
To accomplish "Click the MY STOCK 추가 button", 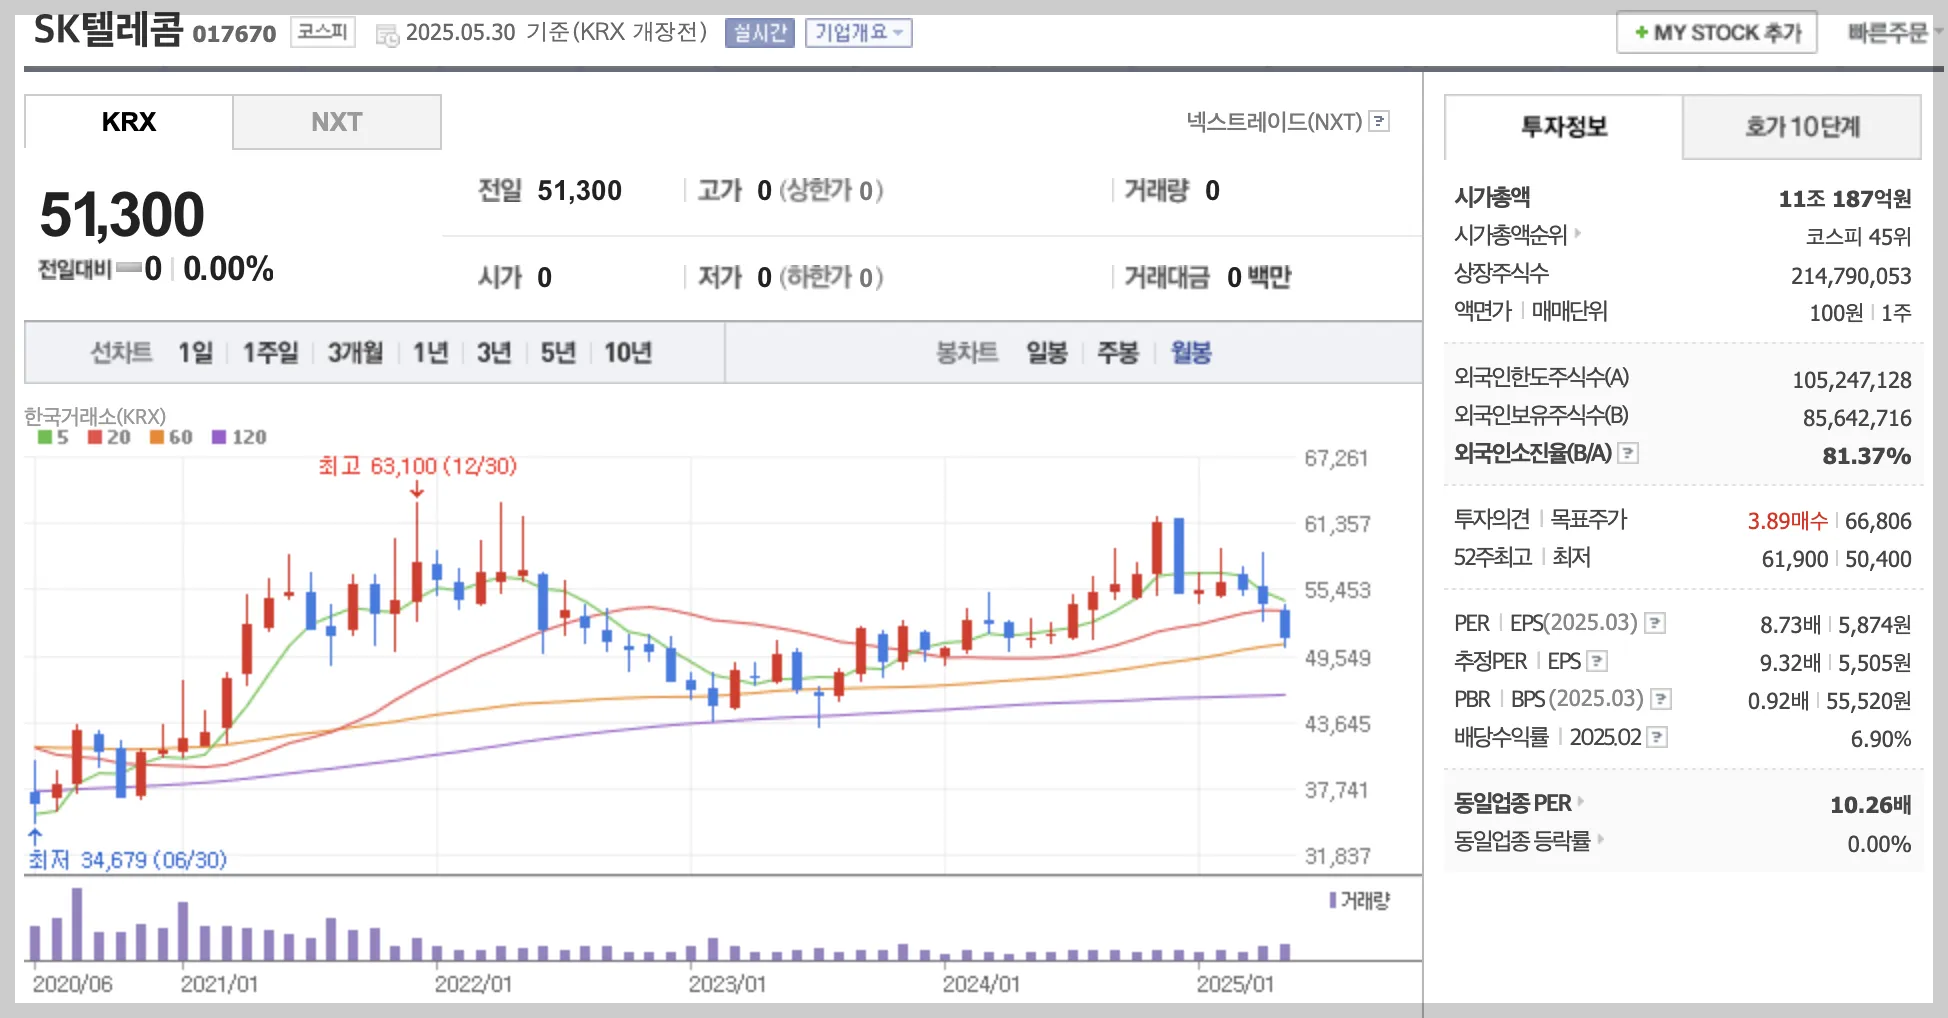I will (1717, 33).
